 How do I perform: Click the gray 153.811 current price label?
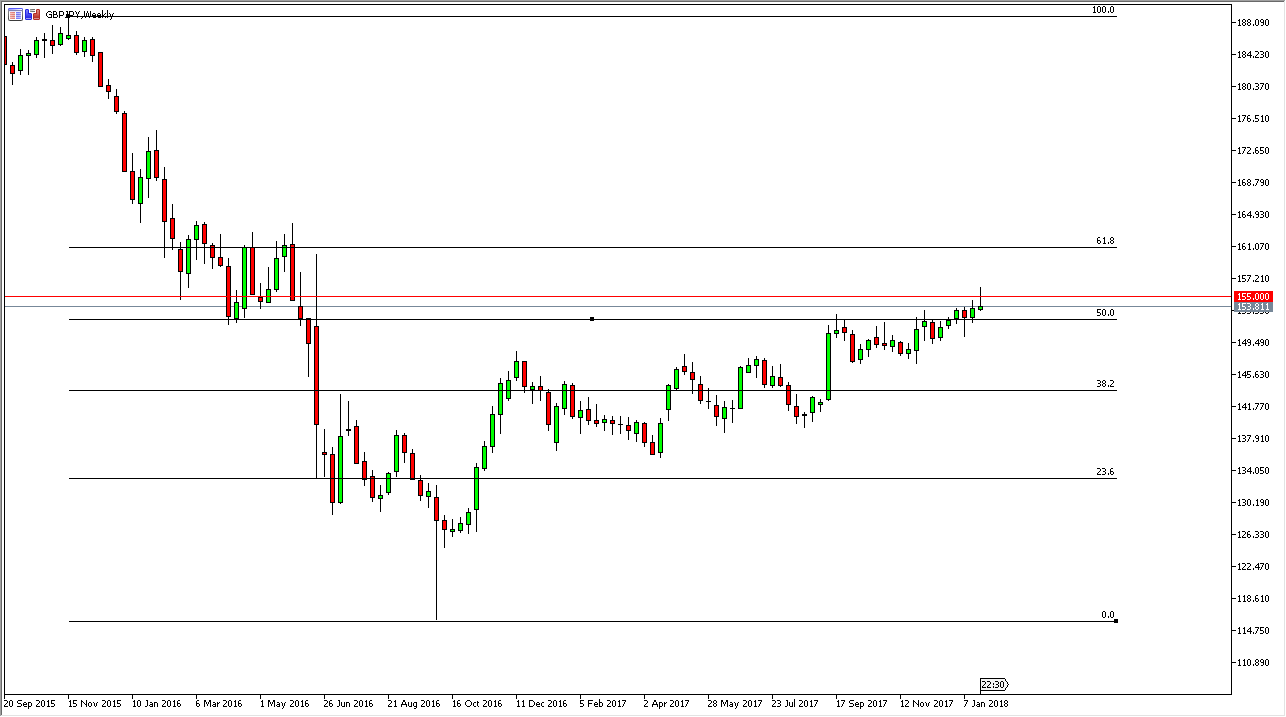[1253, 307]
